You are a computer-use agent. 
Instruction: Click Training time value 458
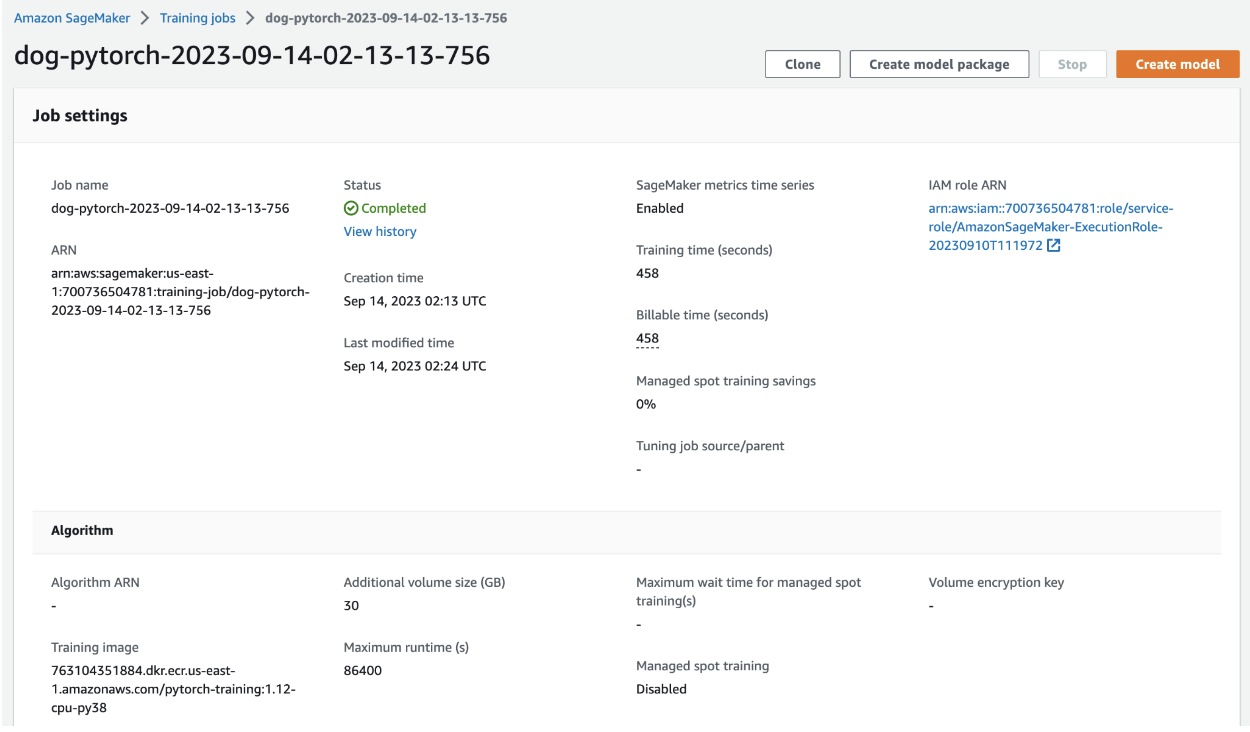point(647,273)
